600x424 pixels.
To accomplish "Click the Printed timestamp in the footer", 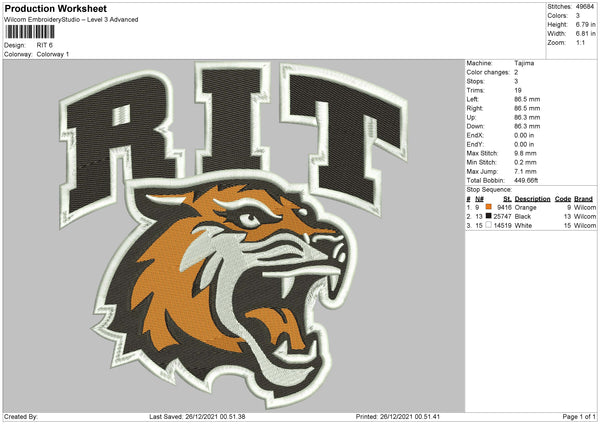I will tap(398, 416).
